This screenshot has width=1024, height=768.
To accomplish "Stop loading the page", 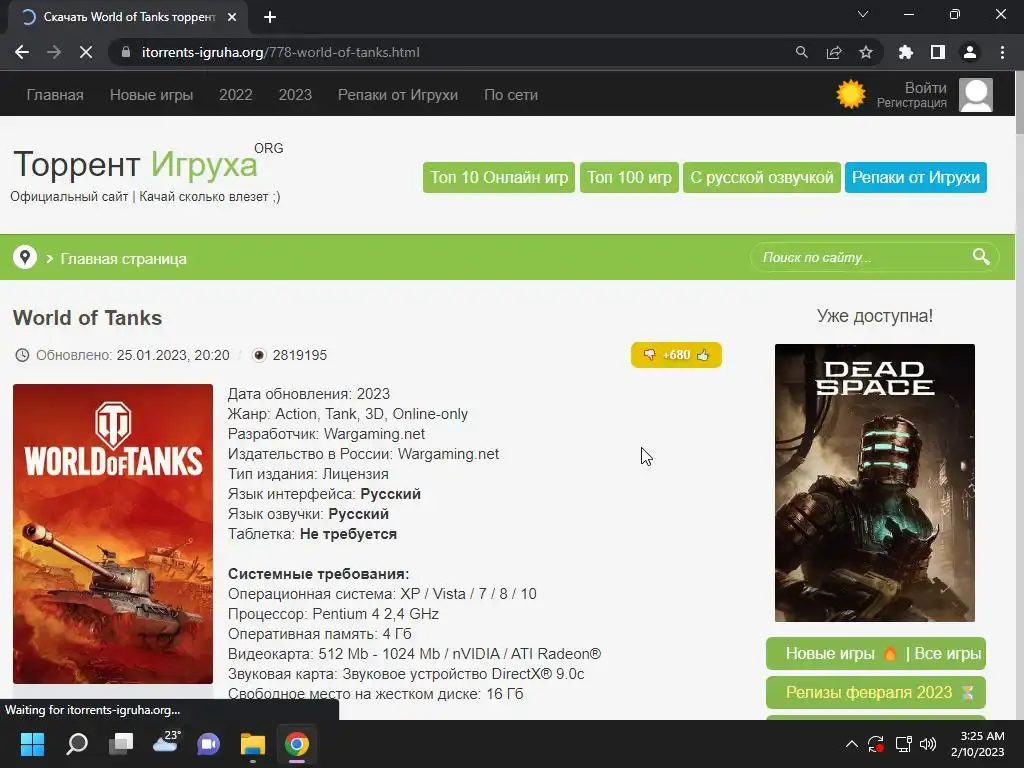I will (86, 52).
